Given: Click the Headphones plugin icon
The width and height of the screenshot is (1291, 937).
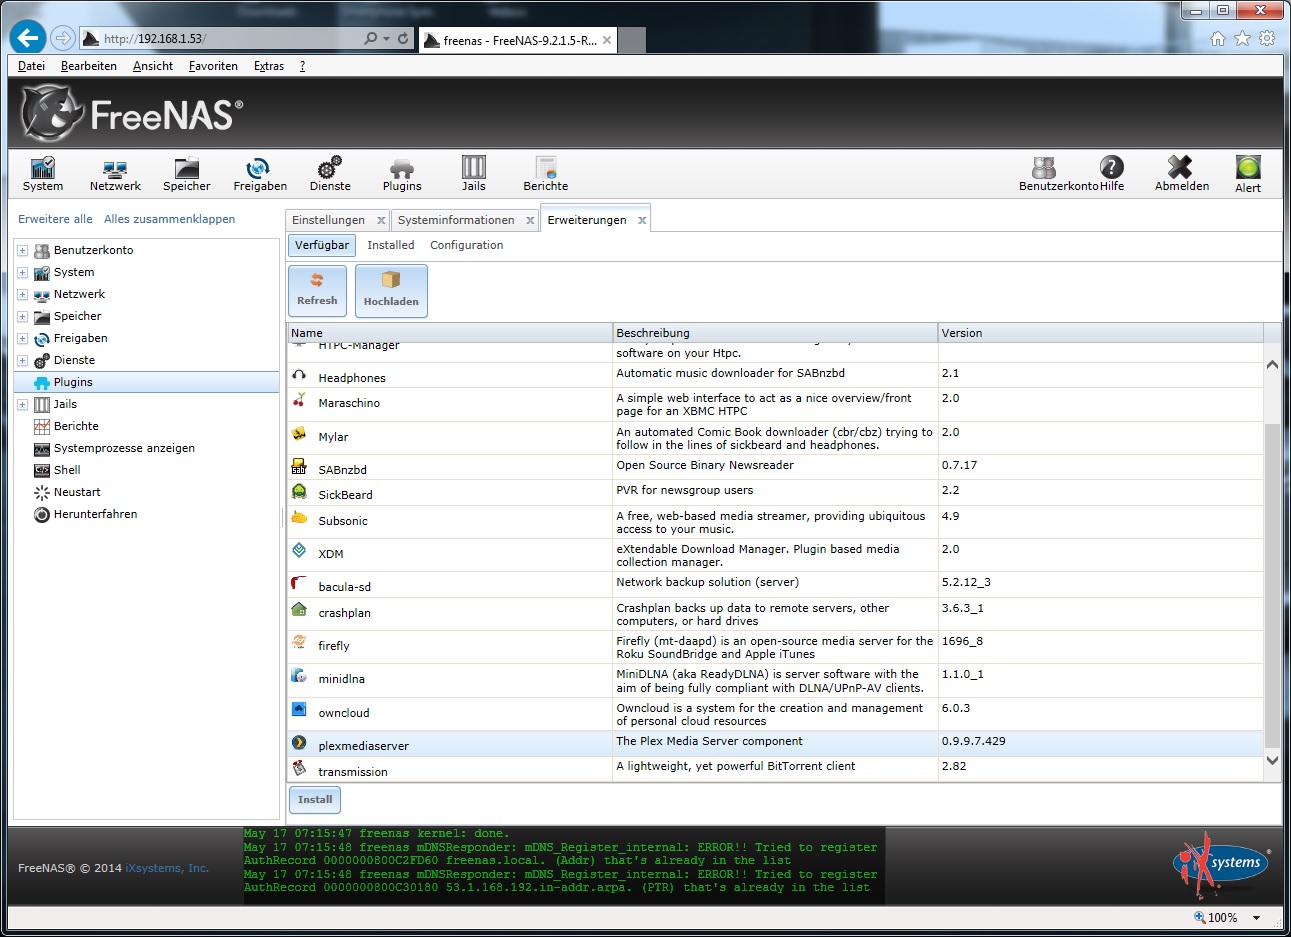Looking at the screenshot, I should point(299,375).
